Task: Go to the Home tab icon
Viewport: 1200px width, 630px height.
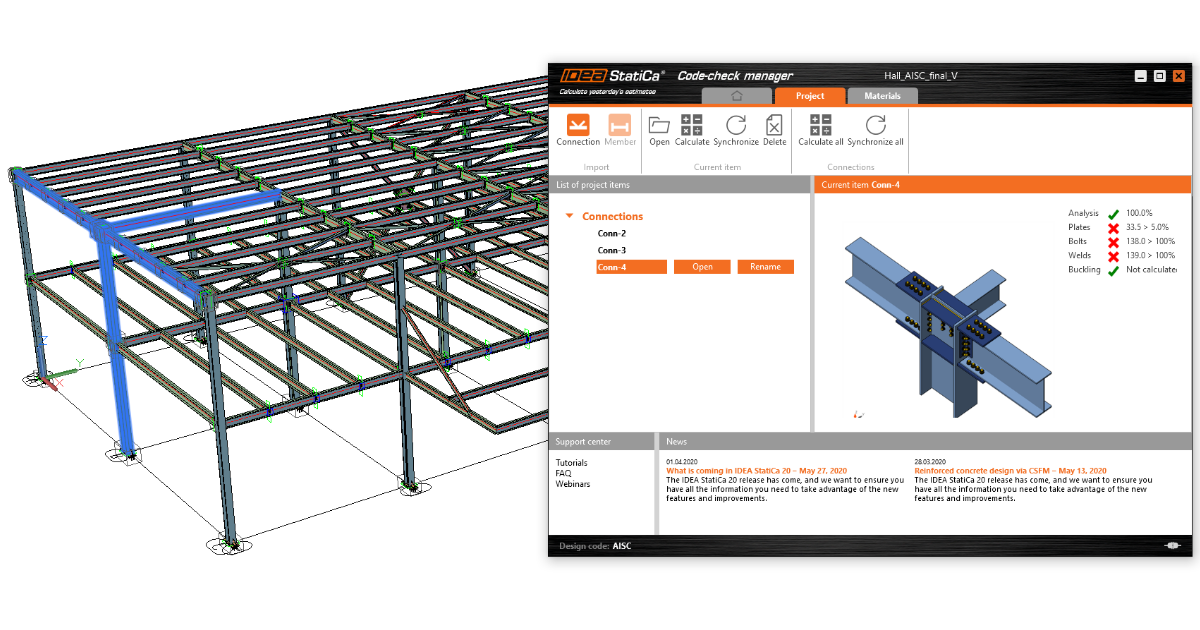Action: 737,96
